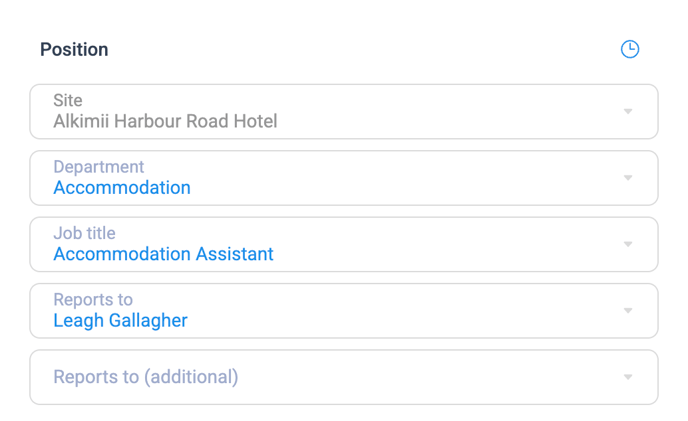Change the Accommodation Assistant selection
688x421 pixels.
pos(163,254)
